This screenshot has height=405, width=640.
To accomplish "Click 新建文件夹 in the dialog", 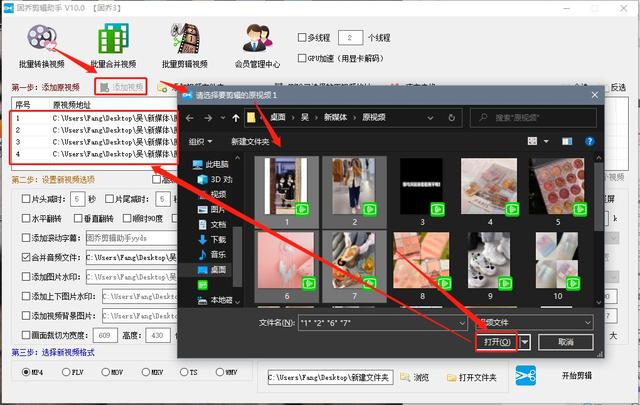I will (x=250, y=142).
